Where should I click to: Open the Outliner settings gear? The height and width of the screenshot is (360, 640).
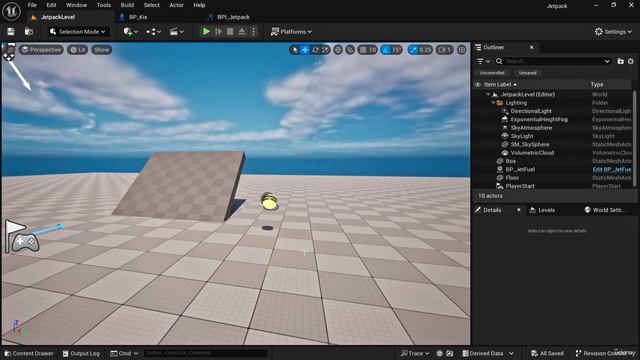click(631, 61)
